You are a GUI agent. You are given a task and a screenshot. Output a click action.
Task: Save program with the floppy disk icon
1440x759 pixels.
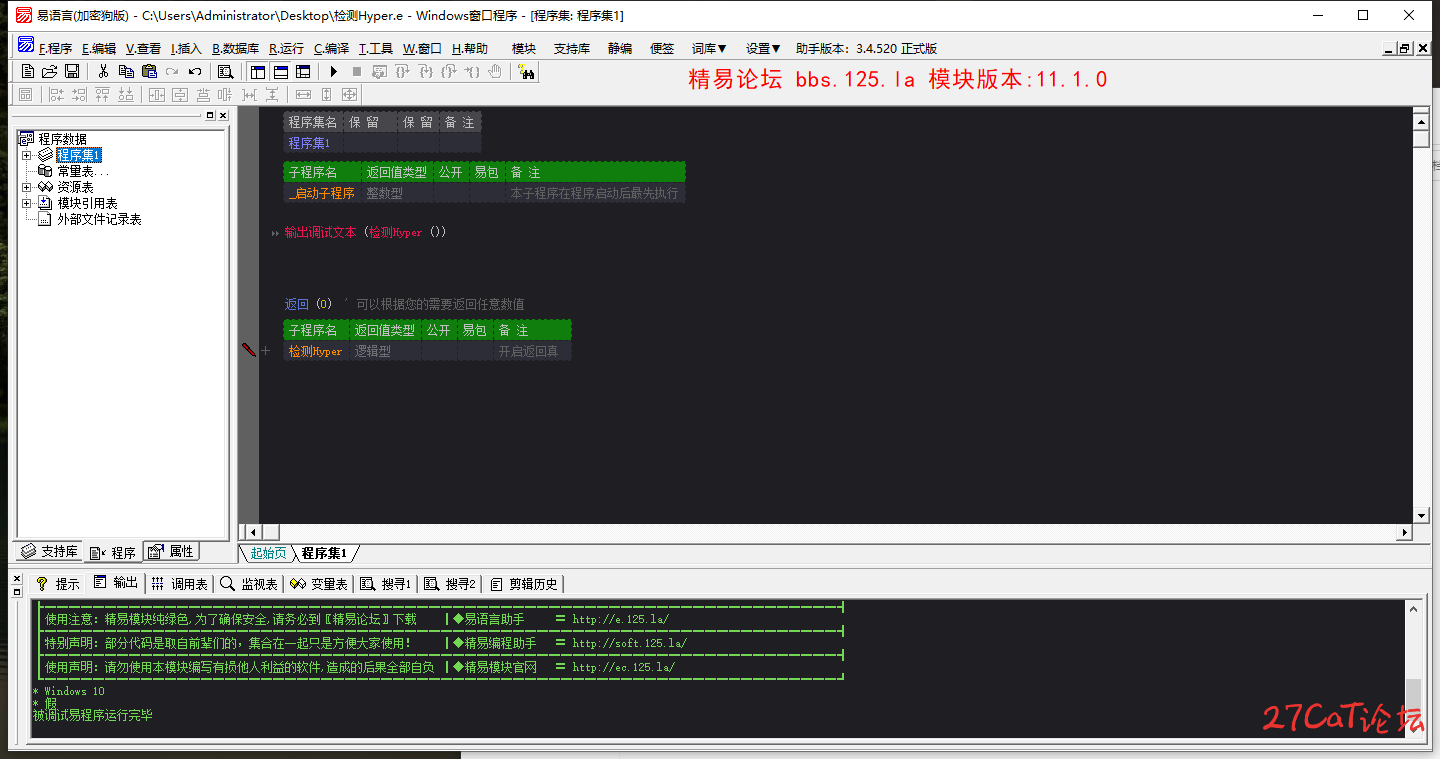pos(72,71)
